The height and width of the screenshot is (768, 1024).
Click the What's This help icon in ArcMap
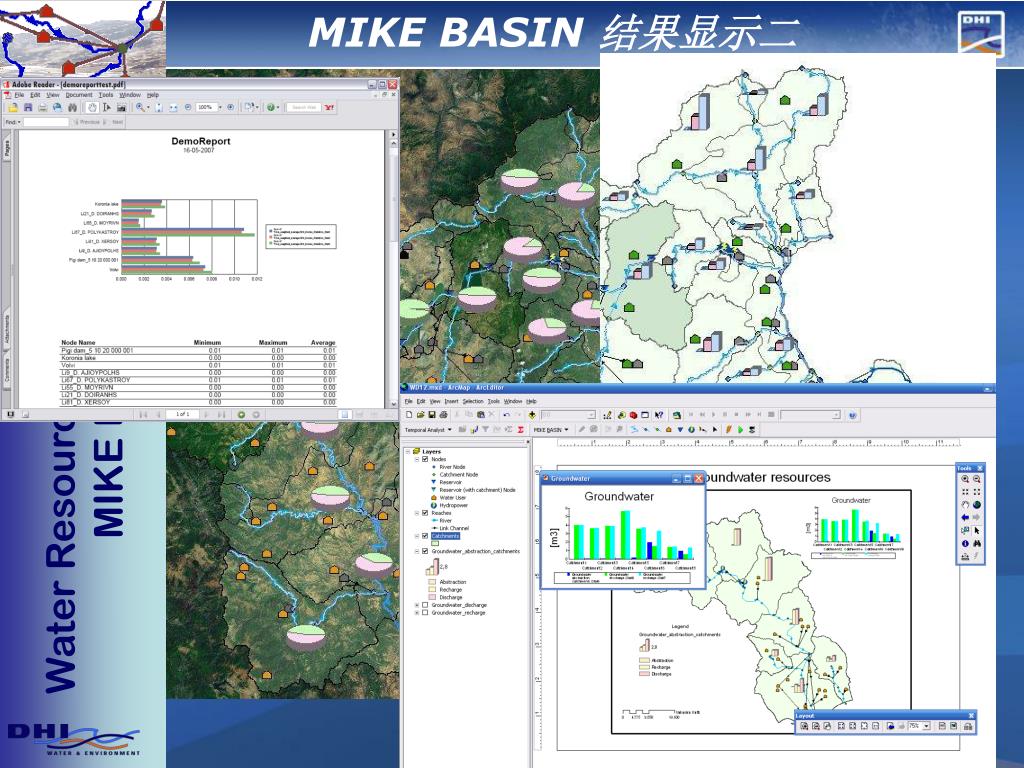pos(659,415)
